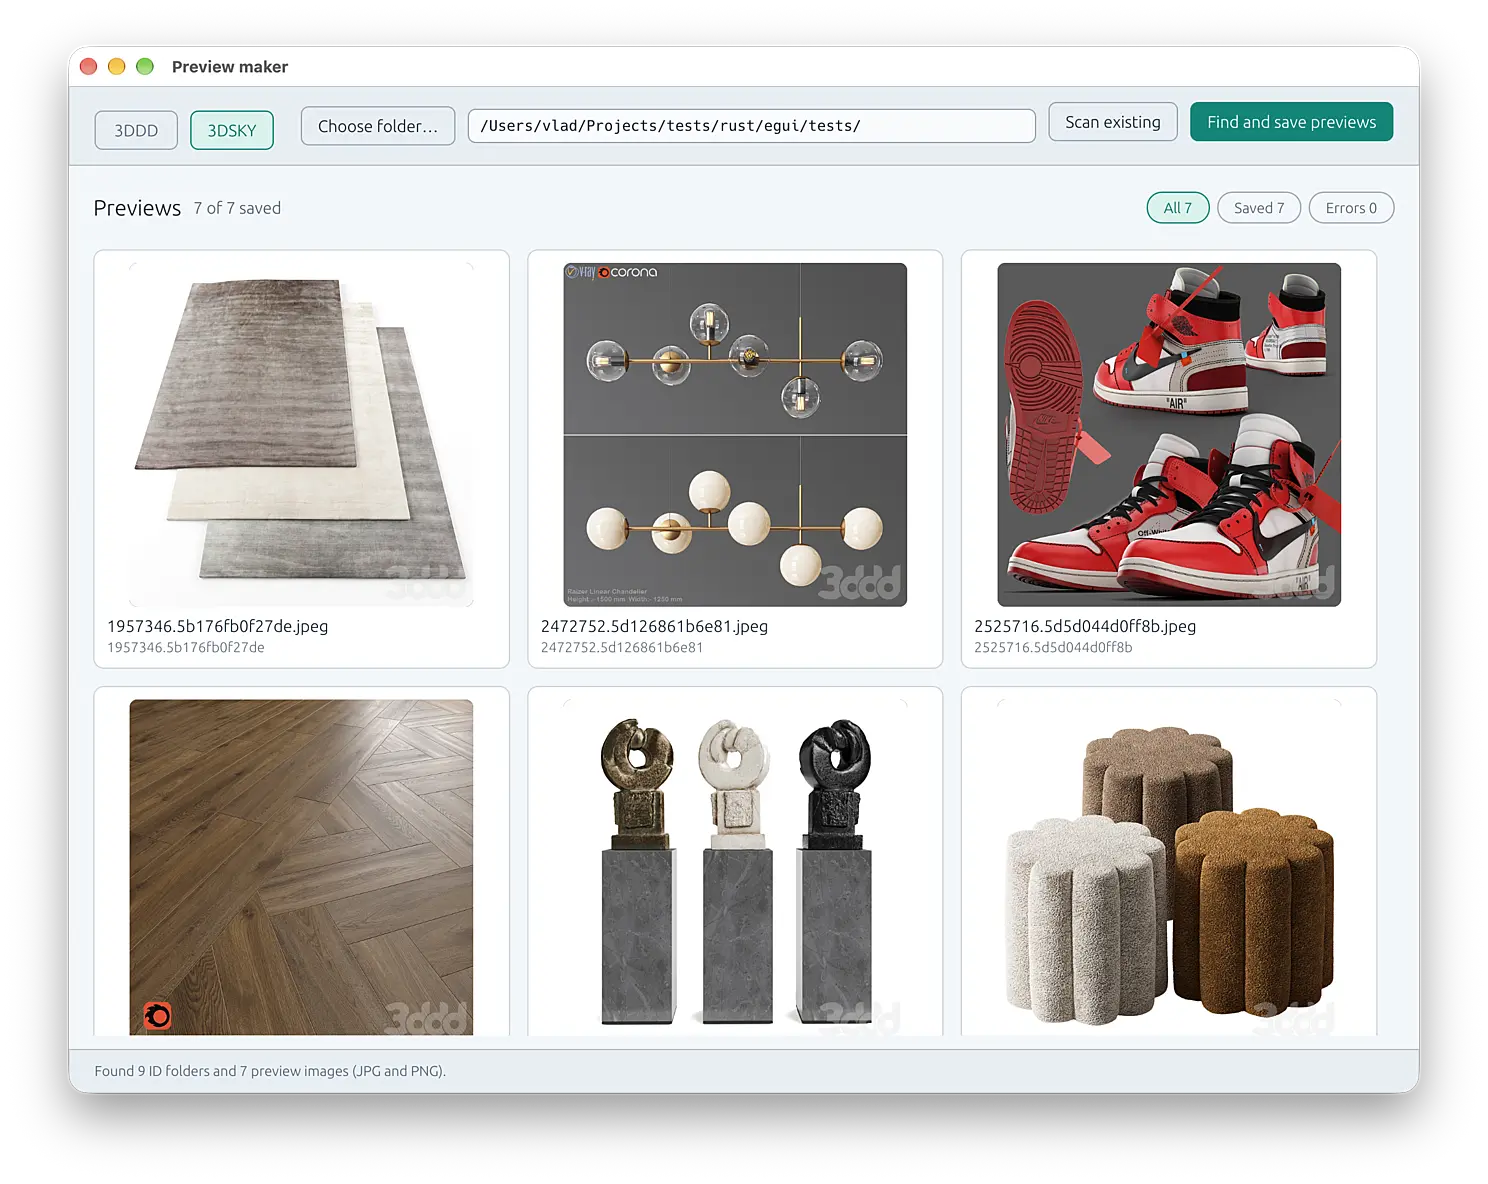The image size is (1488, 1184).
Task: Click filename 1957346.5b176fb0f27de.jpeg
Action: coord(218,626)
